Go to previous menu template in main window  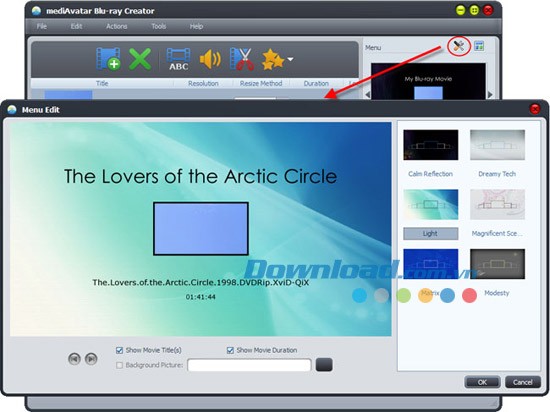click(x=368, y=94)
